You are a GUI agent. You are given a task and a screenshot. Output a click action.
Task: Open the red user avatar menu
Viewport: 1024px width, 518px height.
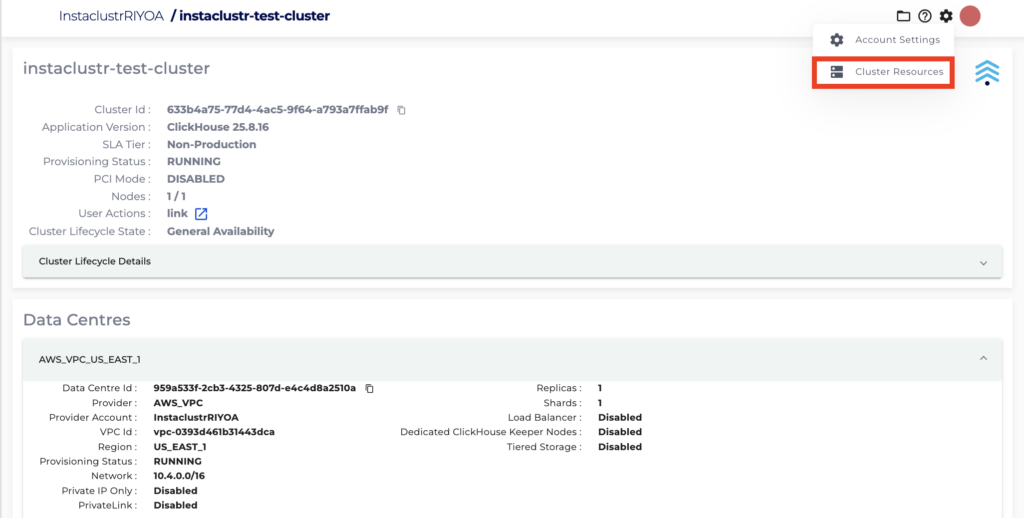click(969, 16)
